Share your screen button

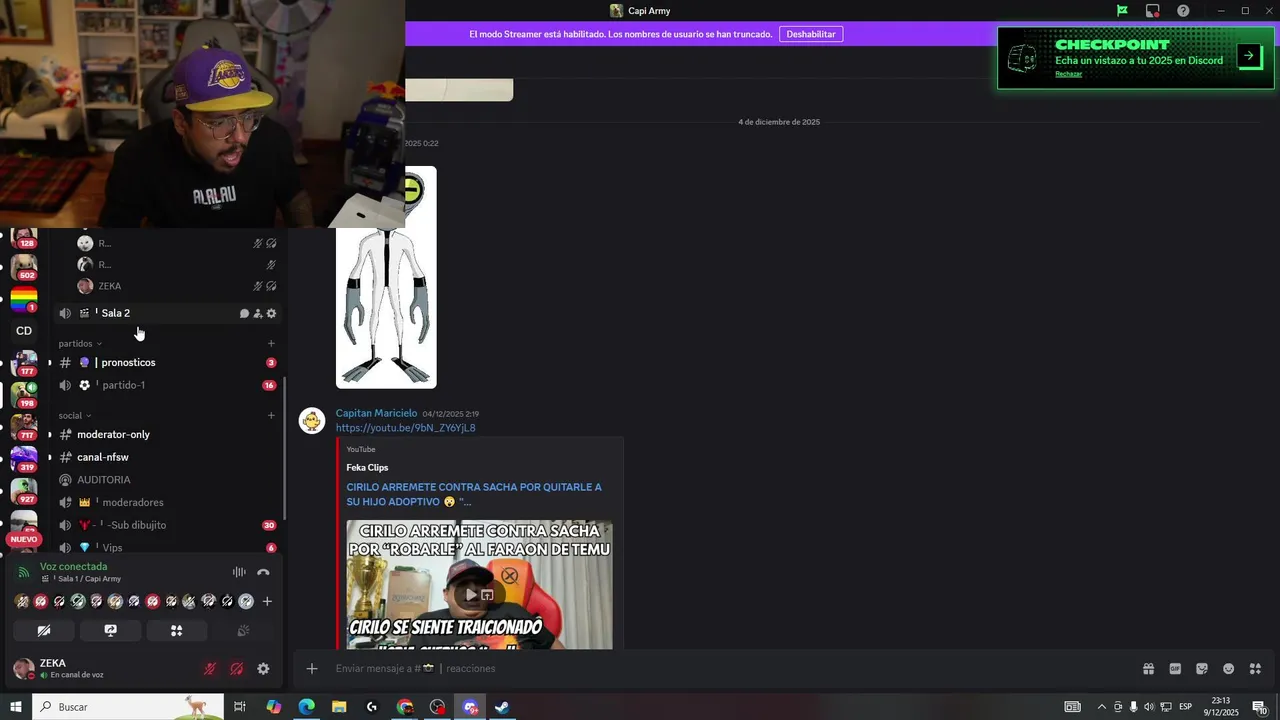point(110,631)
